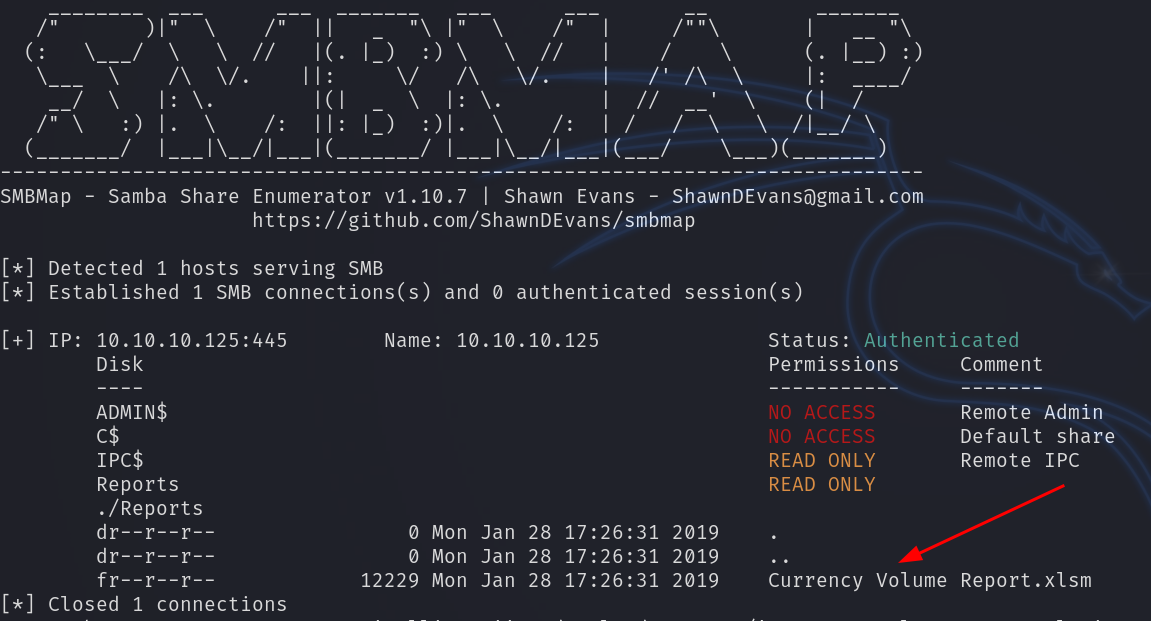
Task: Click the Reports share entry
Action: (x=137, y=484)
